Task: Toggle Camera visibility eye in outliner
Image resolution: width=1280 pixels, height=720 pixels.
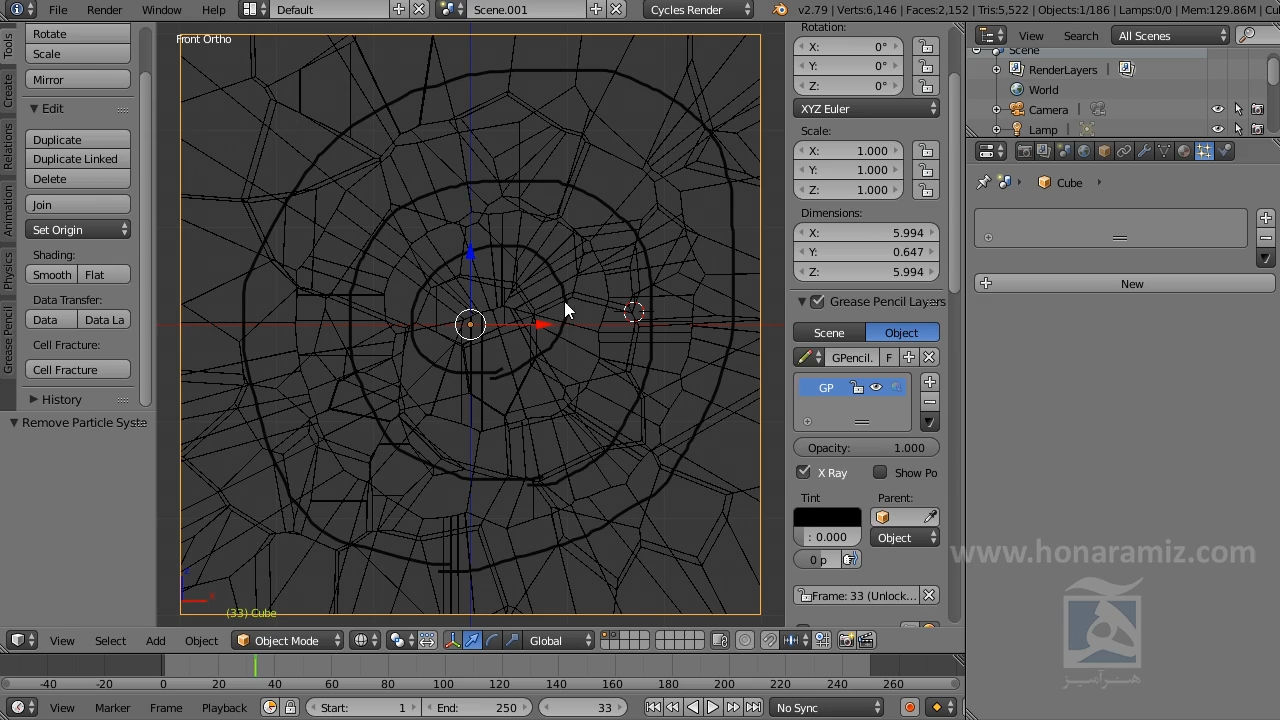Action: point(1218,110)
